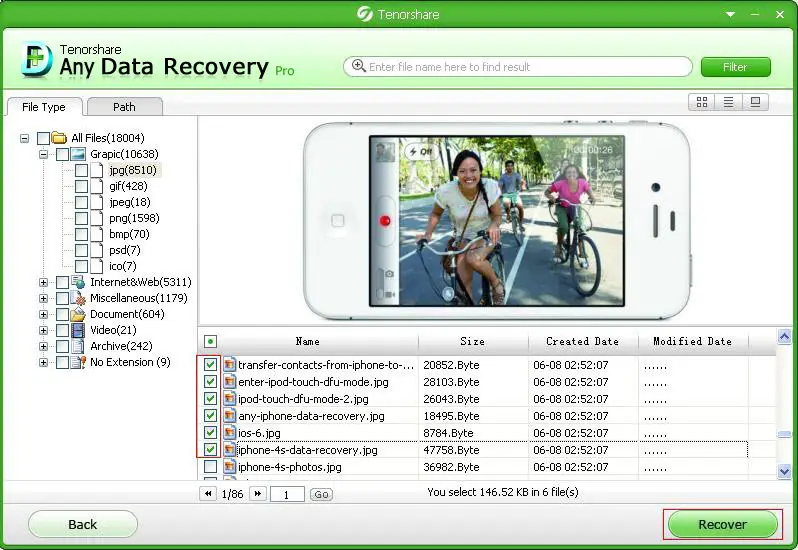Image resolution: width=798 pixels, height=550 pixels.
Task: Select the File Type tab
Action: click(x=44, y=107)
